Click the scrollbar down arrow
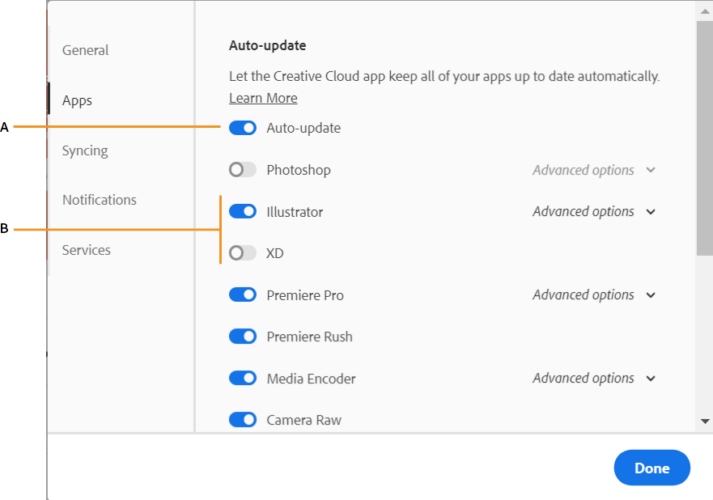 click(x=705, y=421)
